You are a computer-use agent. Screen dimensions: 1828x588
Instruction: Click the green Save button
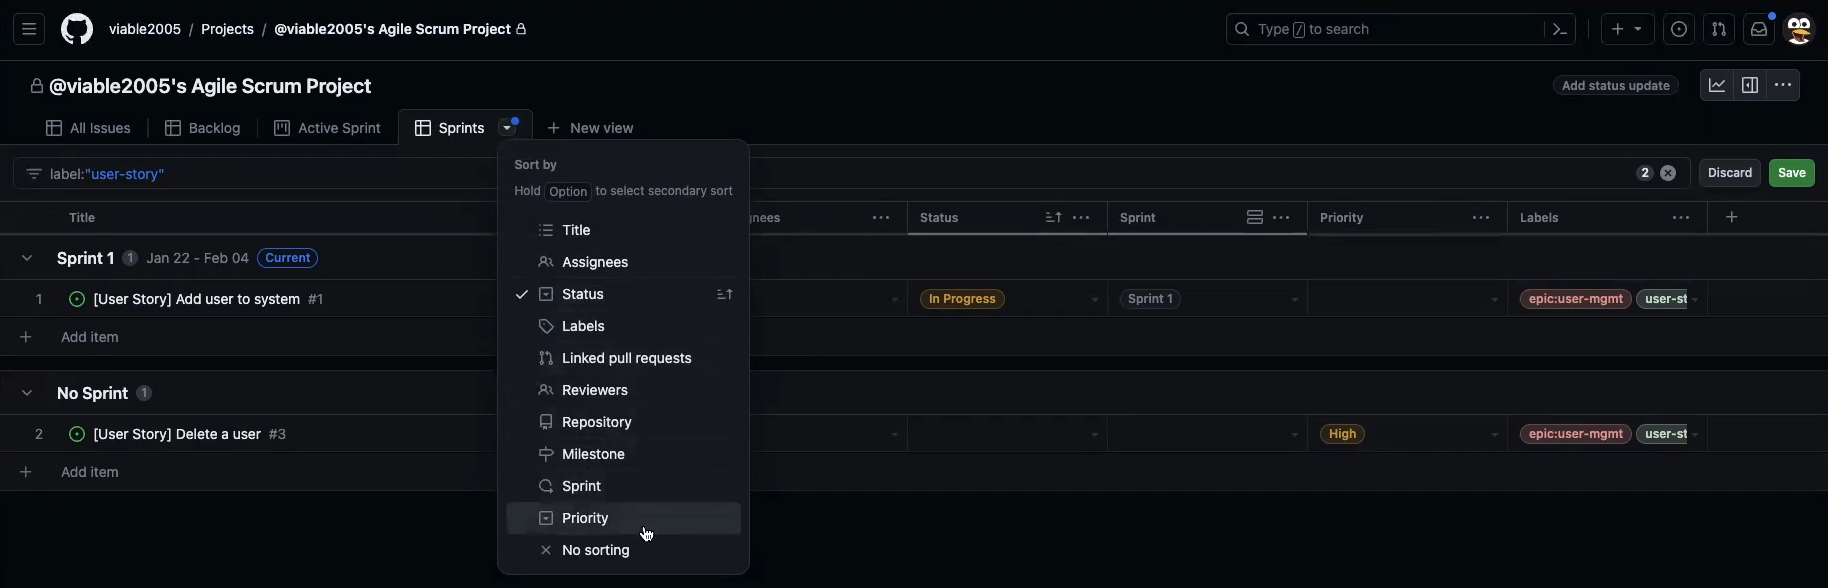[1791, 173]
